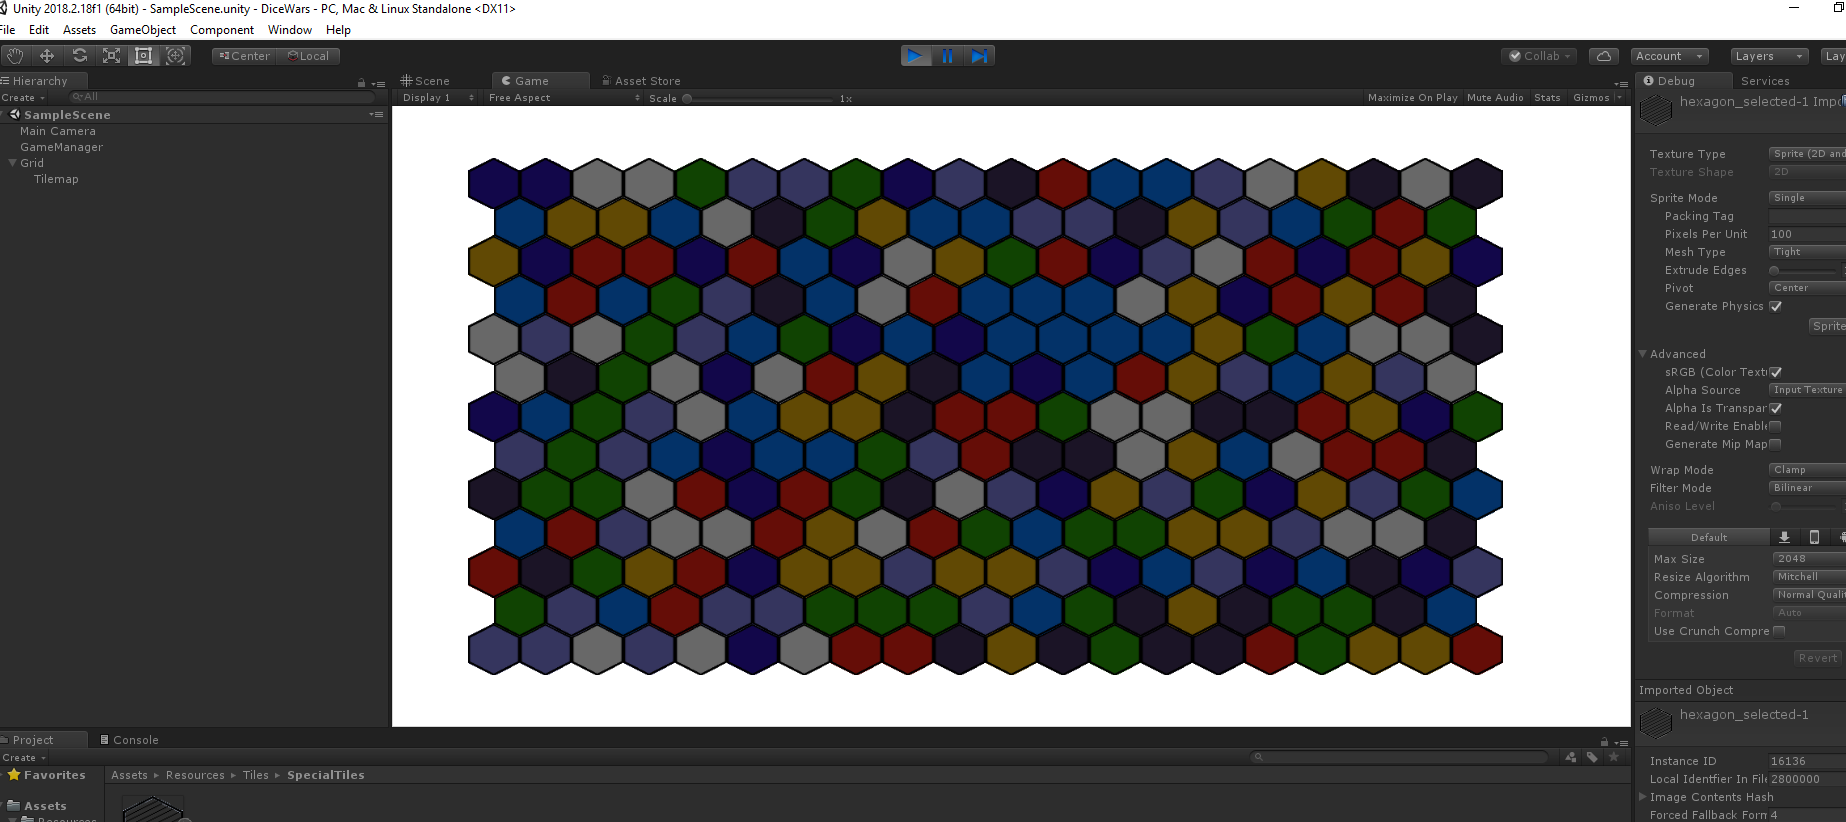
Task: Search project by label icon
Action: pyautogui.click(x=1592, y=757)
